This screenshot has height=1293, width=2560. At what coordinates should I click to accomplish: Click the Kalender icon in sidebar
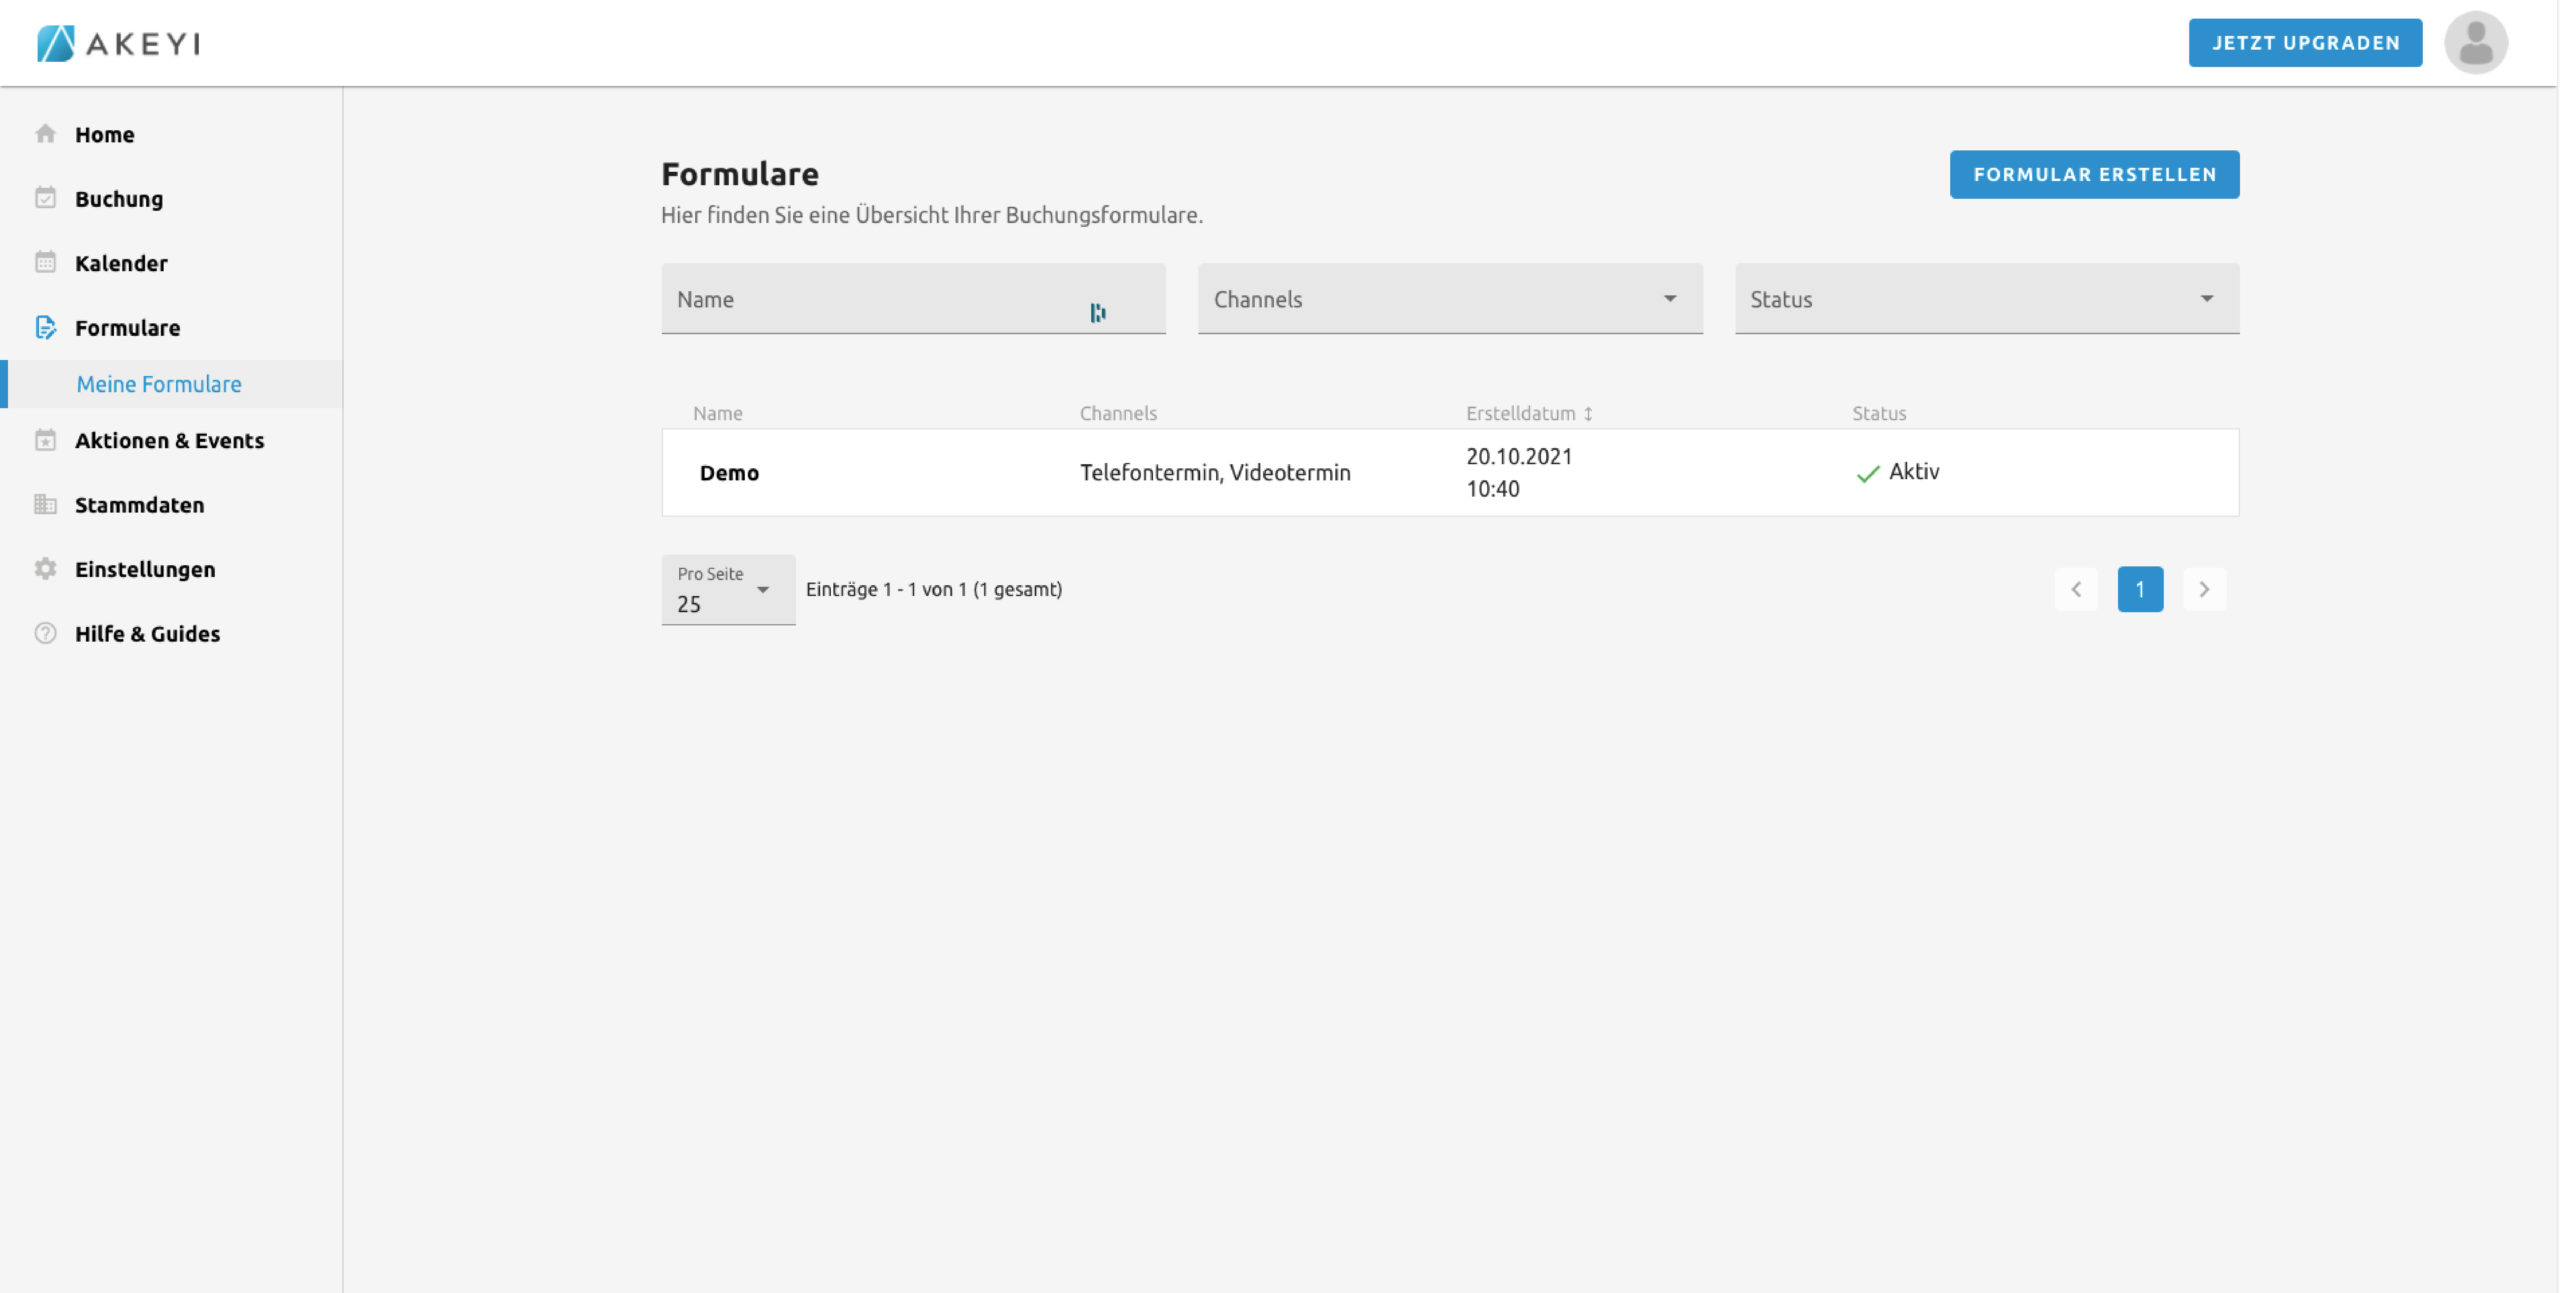click(45, 263)
